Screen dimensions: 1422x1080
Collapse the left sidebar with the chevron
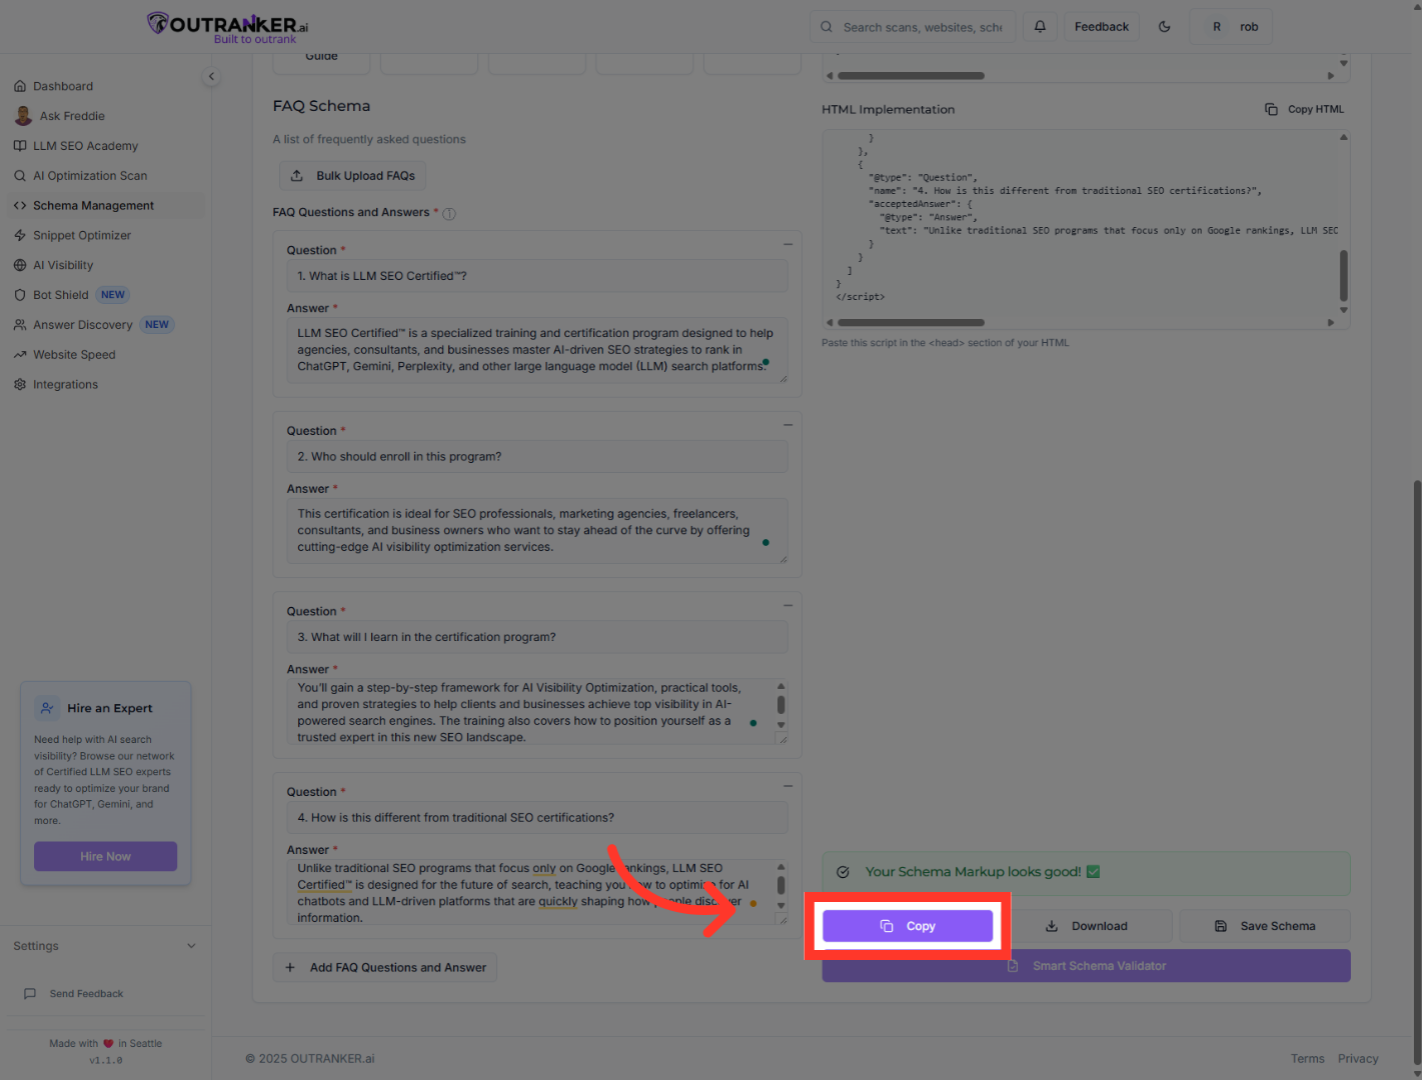click(211, 77)
